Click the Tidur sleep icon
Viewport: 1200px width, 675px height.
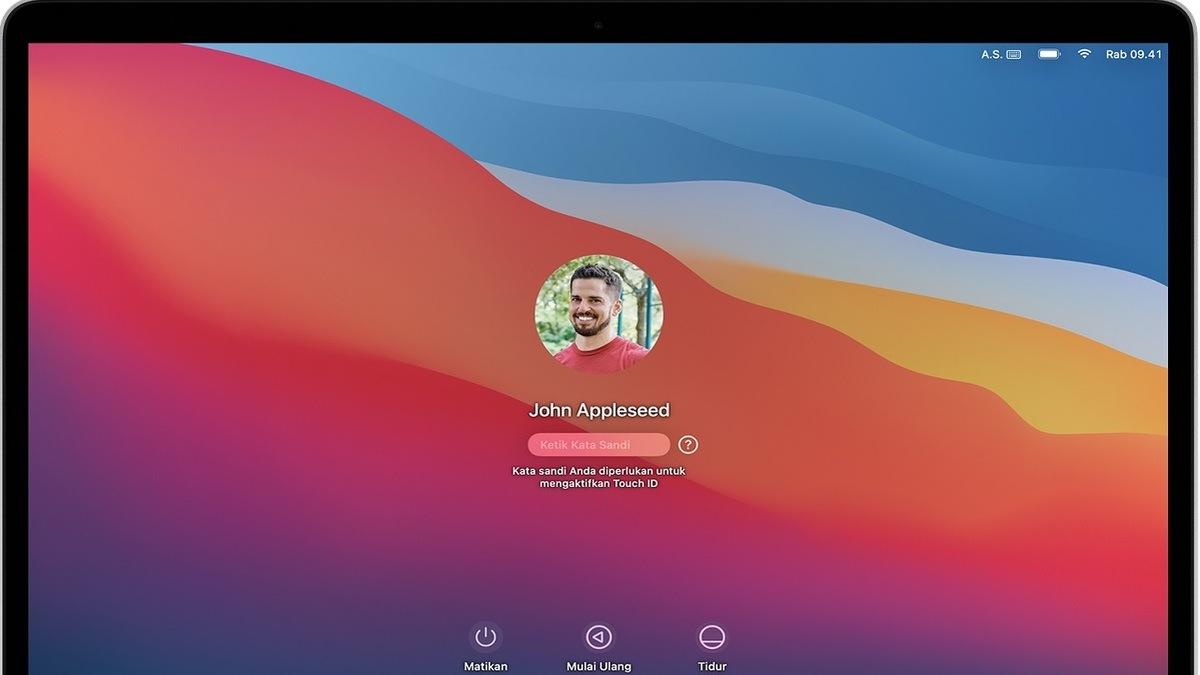(x=712, y=637)
